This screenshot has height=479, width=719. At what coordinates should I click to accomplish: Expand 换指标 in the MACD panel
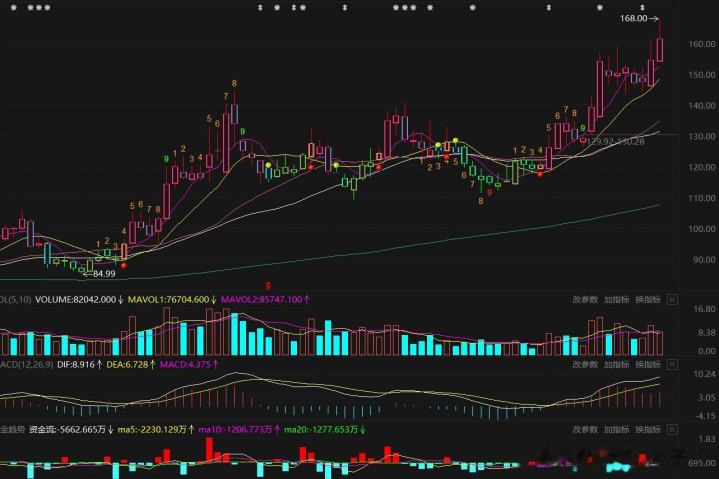pos(647,364)
